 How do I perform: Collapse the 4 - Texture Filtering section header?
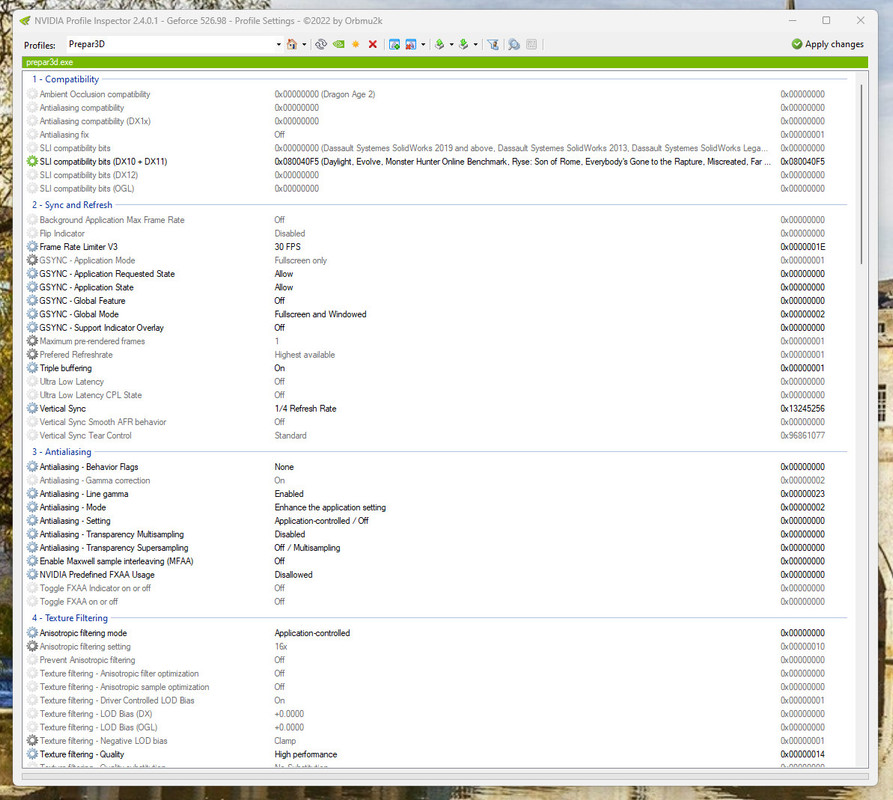[69, 618]
